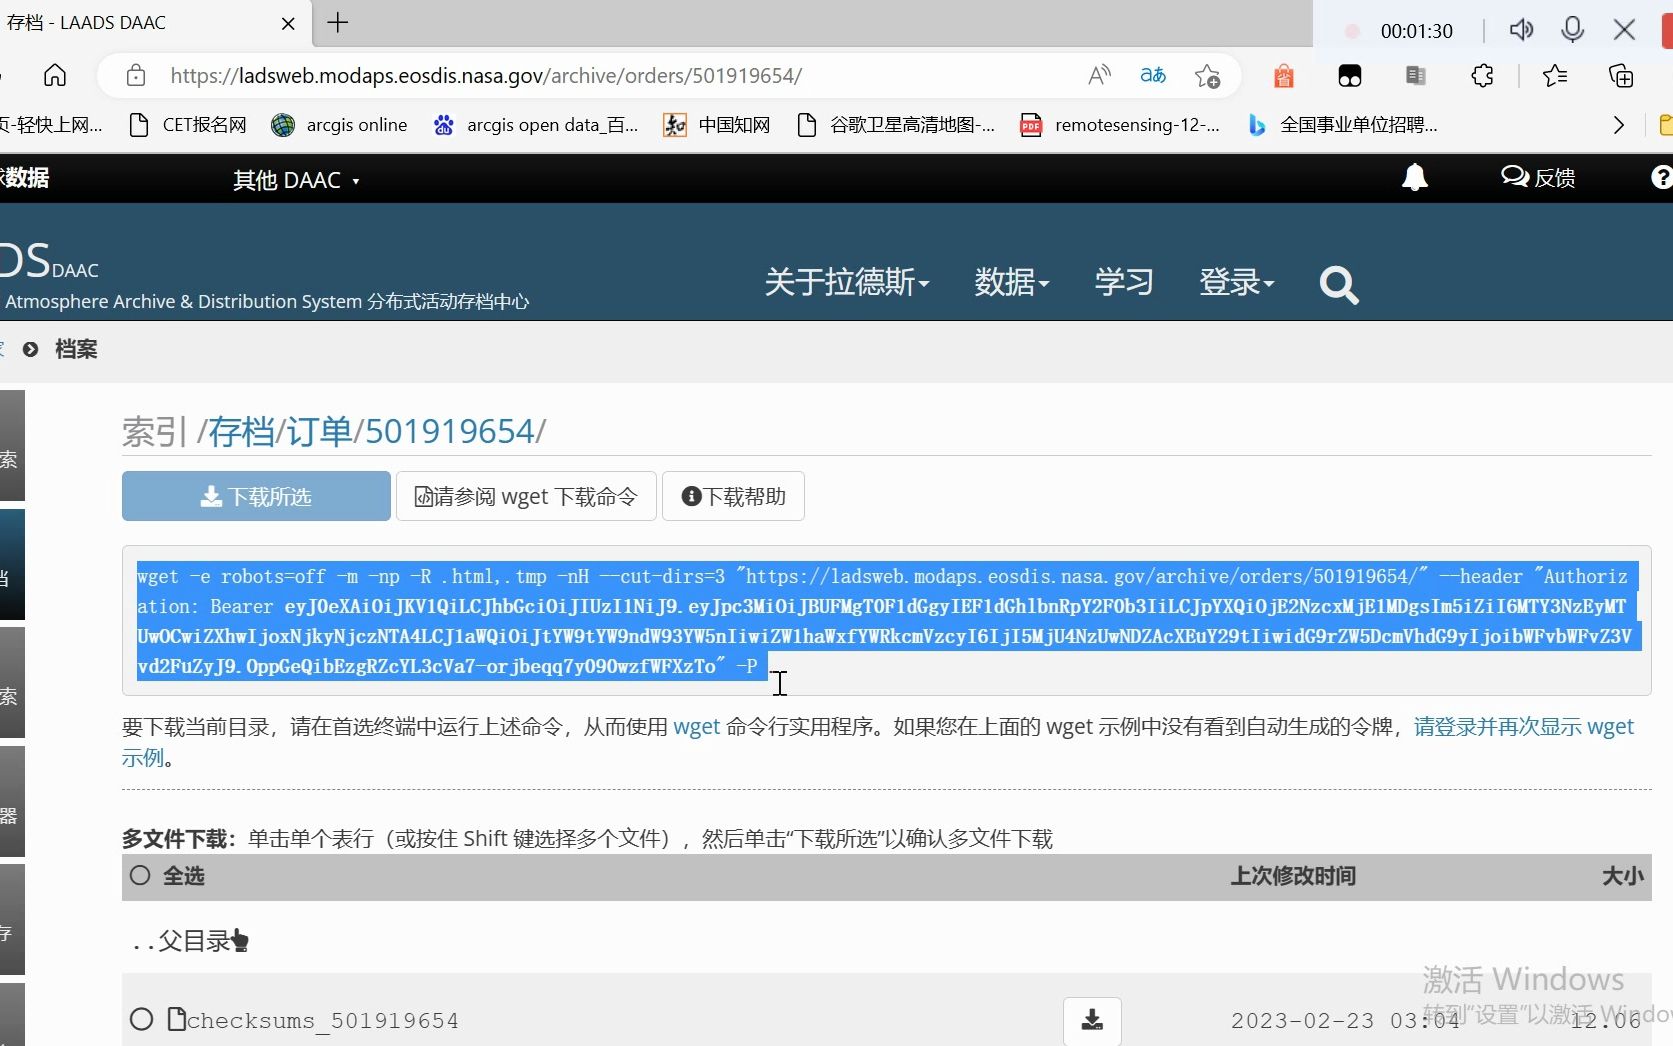The width and height of the screenshot is (1673, 1046).
Task: Expand the 其他 DAAC dropdown
Action: pyautogui.click(x=296, y=180)
